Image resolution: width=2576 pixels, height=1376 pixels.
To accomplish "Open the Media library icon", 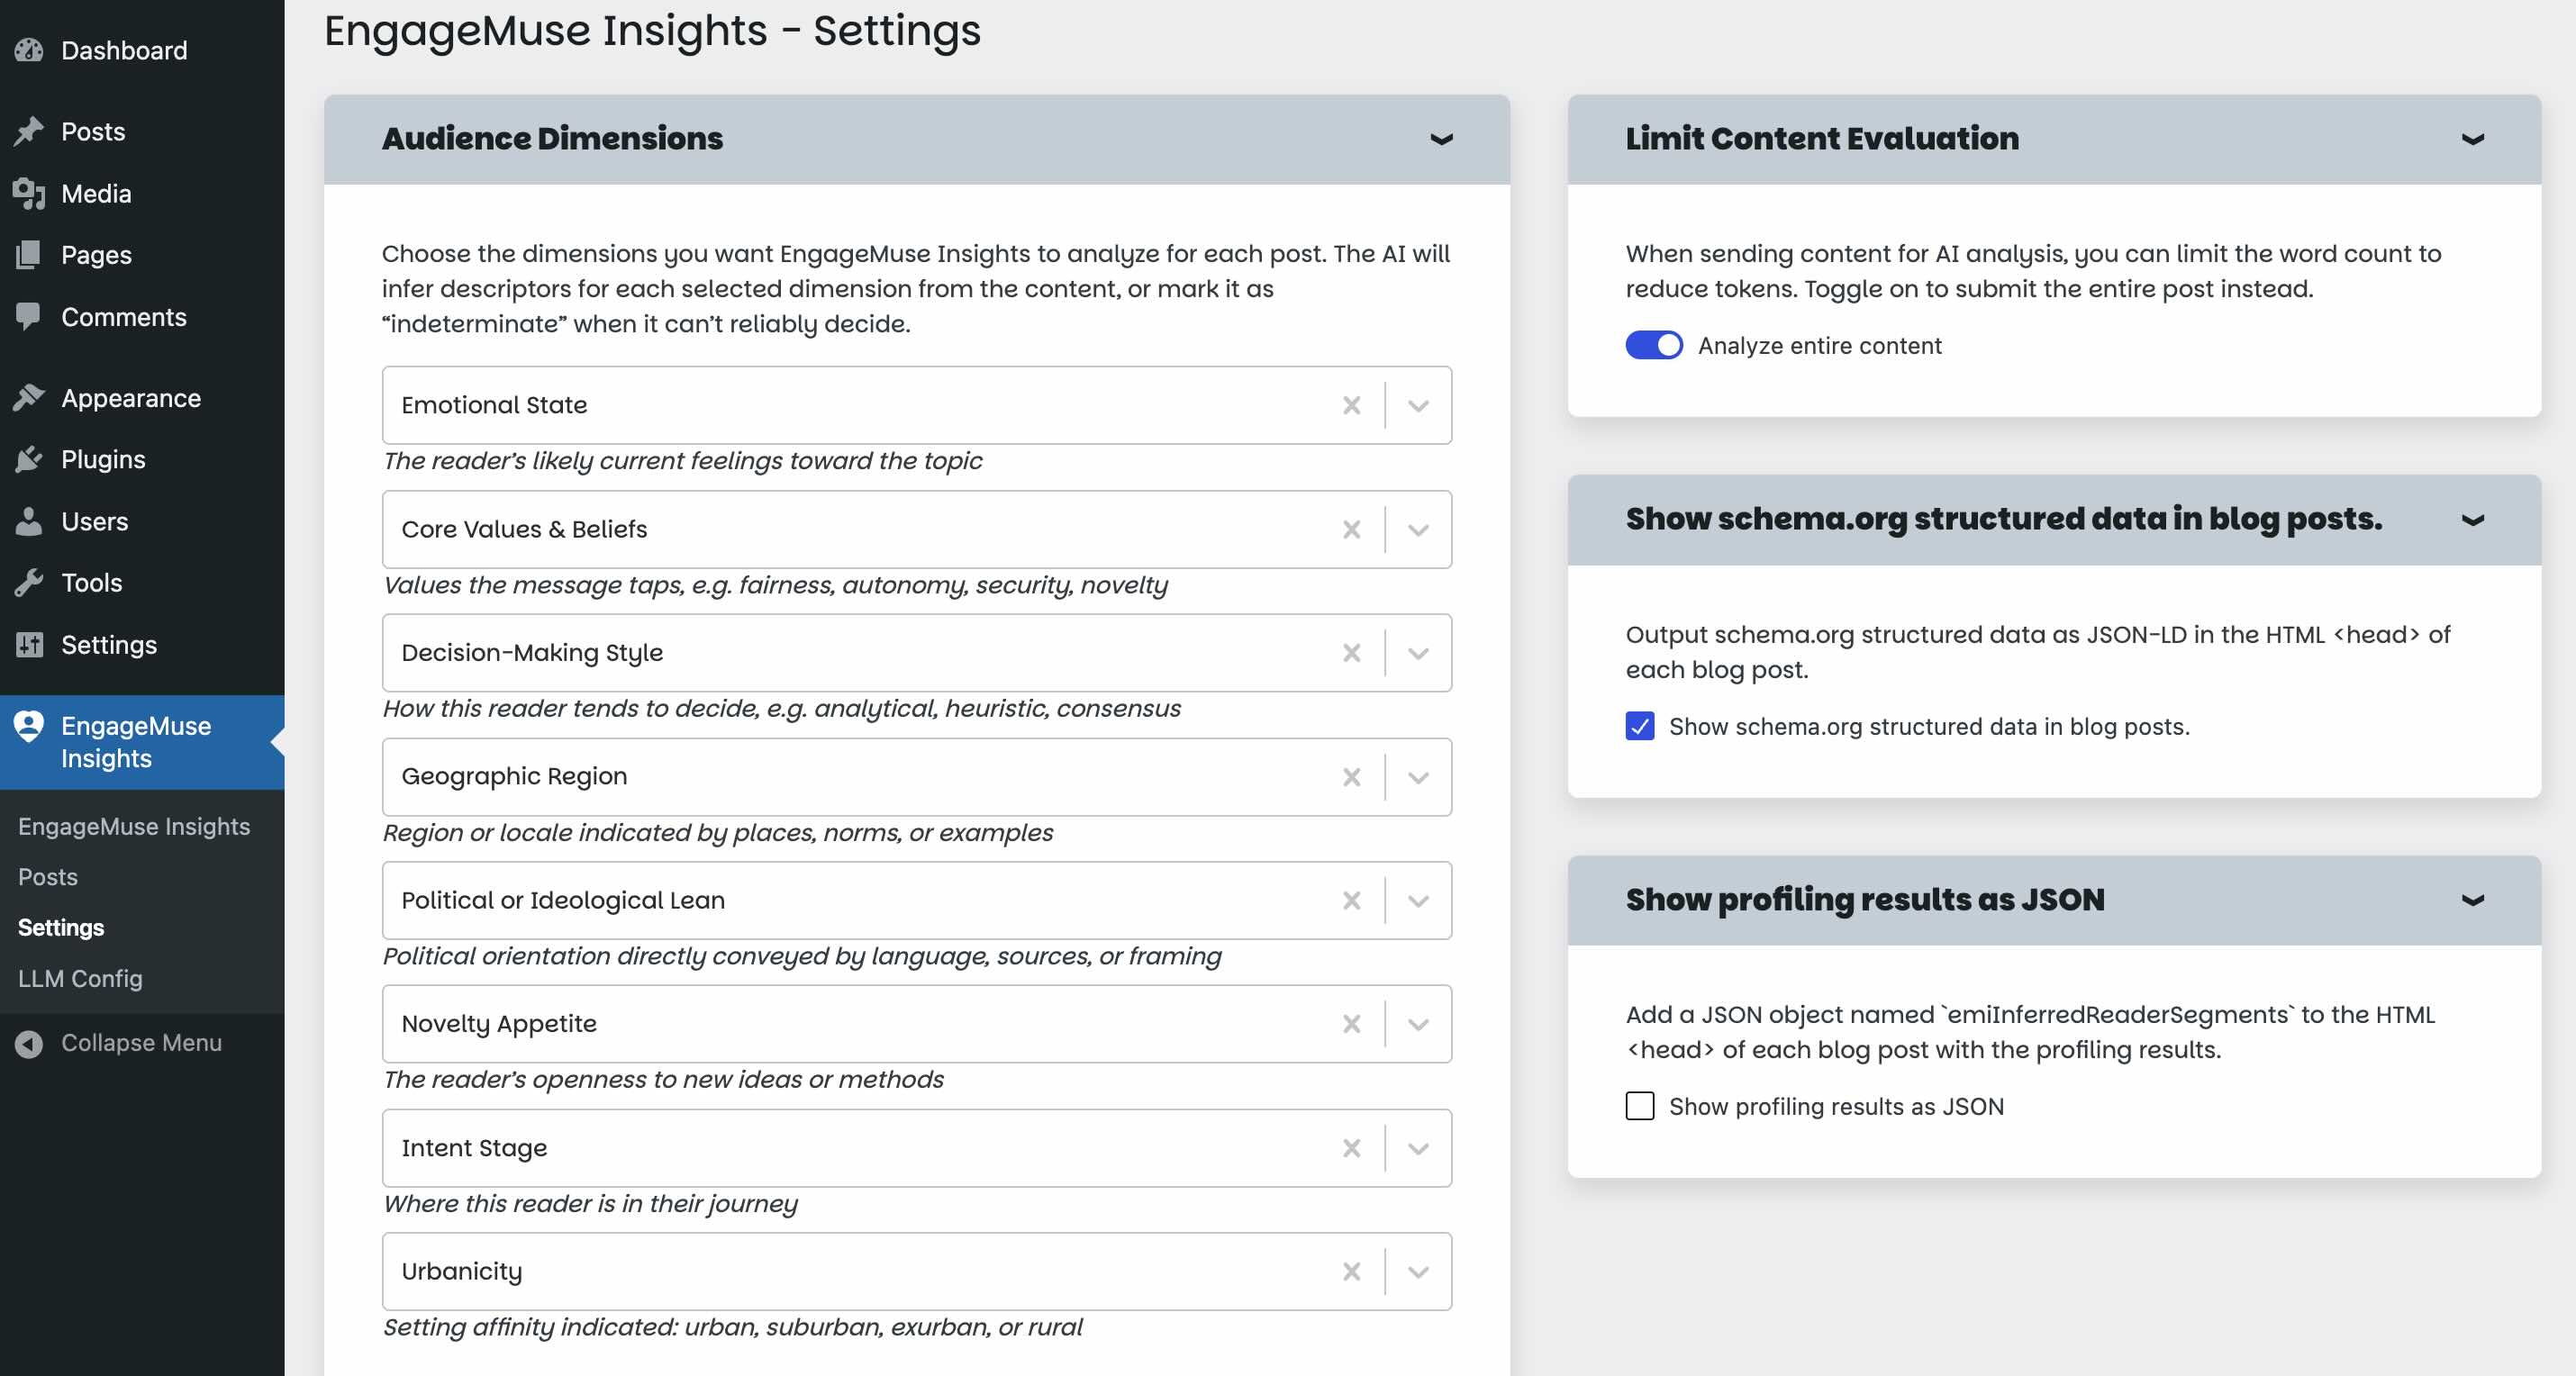I will pyautogui.click(x=30, y=193).
